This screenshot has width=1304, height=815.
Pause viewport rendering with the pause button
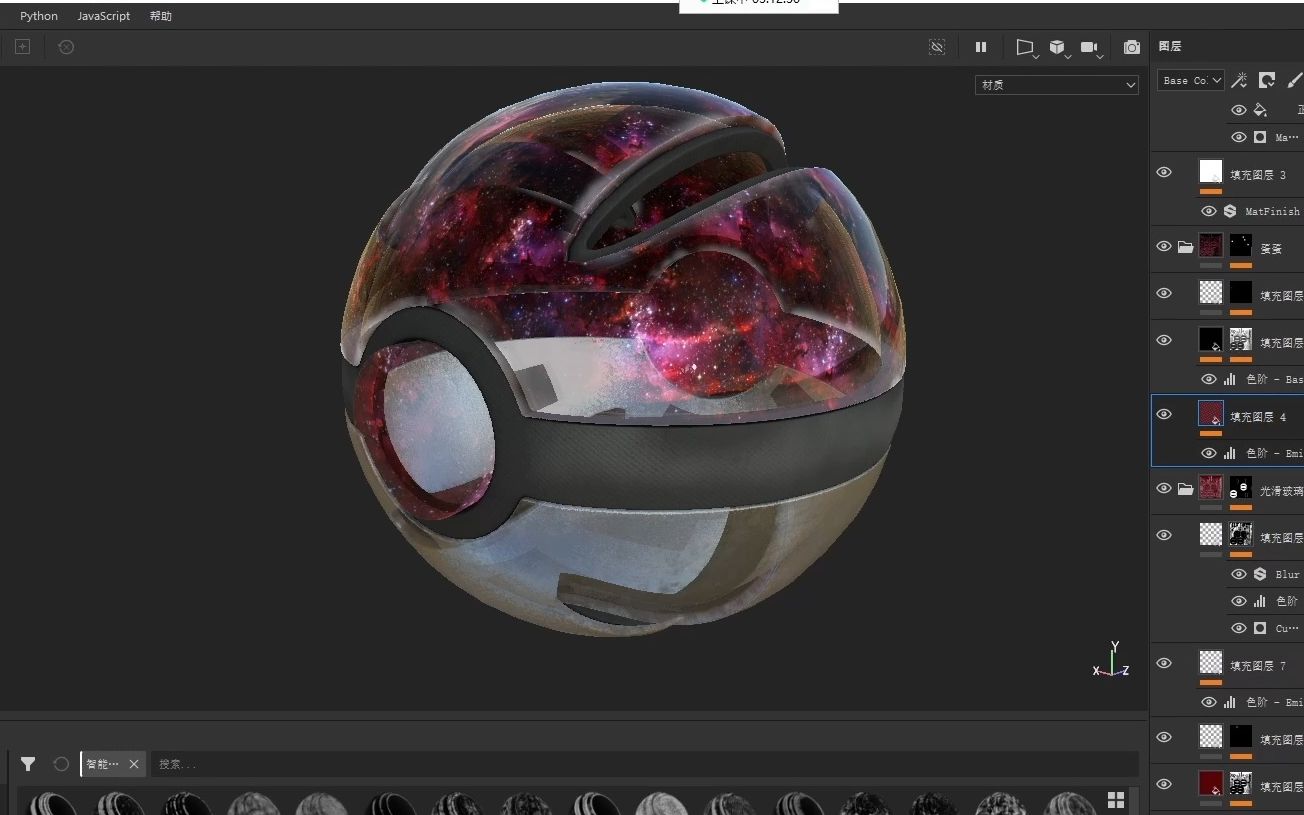981,47
